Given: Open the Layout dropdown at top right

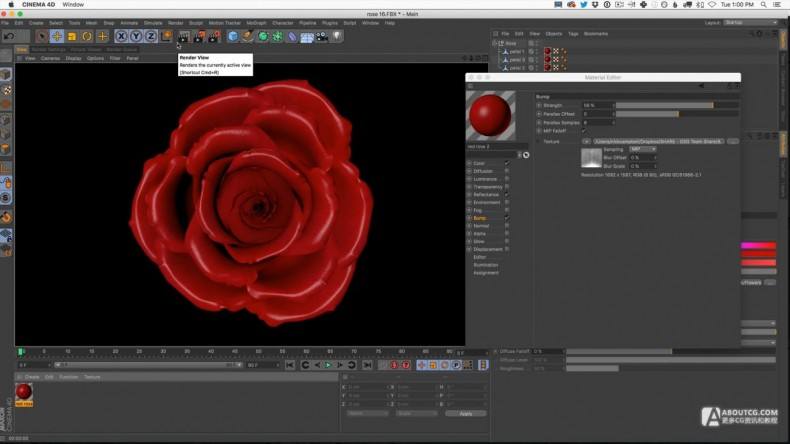Looking at the screenshot, I should (750, 22).
